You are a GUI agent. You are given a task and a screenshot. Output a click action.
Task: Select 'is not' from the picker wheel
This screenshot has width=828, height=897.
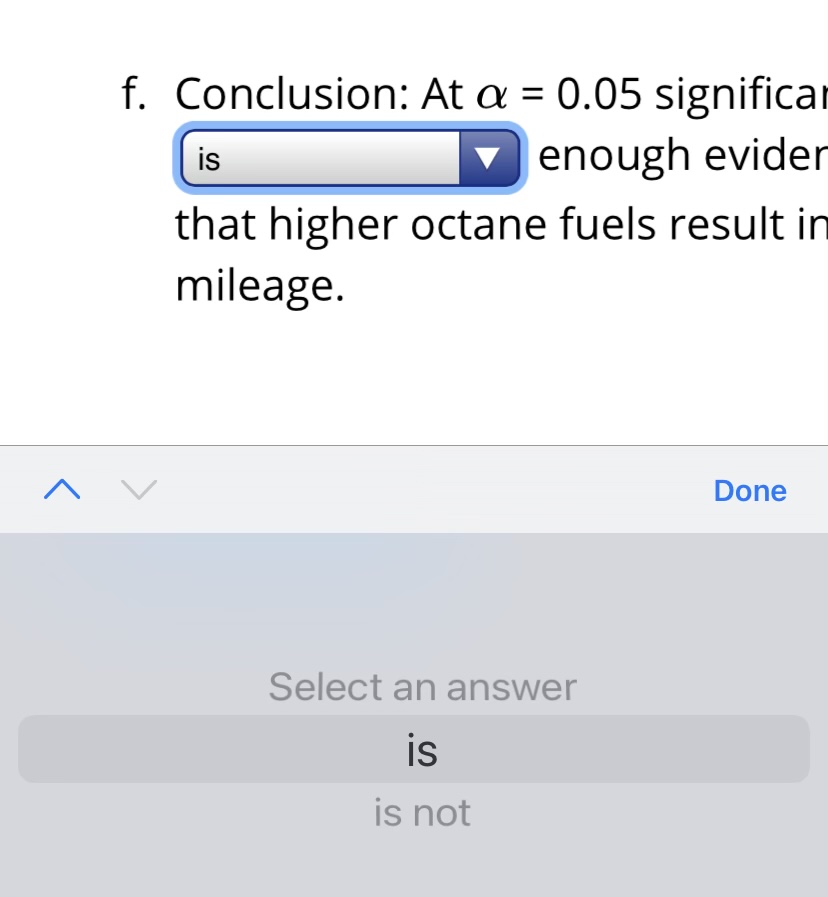pyautogui.click(x=421, y=812)
